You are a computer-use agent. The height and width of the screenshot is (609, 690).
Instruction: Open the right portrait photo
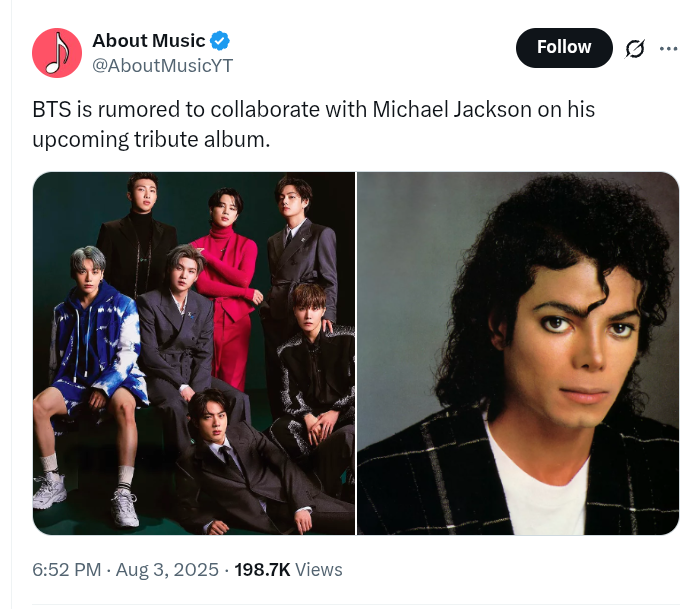(518, 353)
